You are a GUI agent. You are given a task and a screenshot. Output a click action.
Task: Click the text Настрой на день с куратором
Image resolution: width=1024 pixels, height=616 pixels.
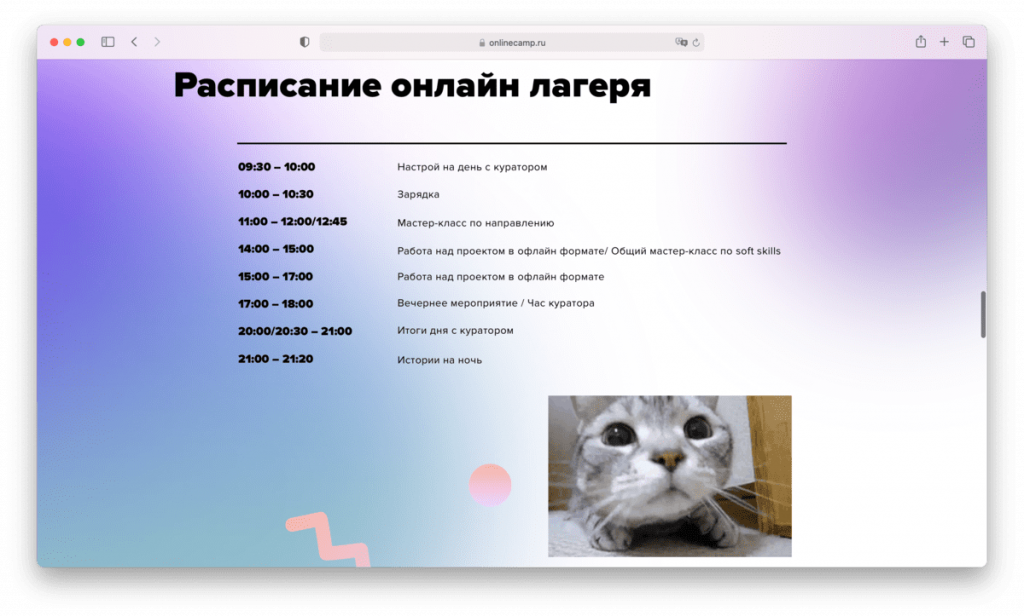(x=472, y=167)
